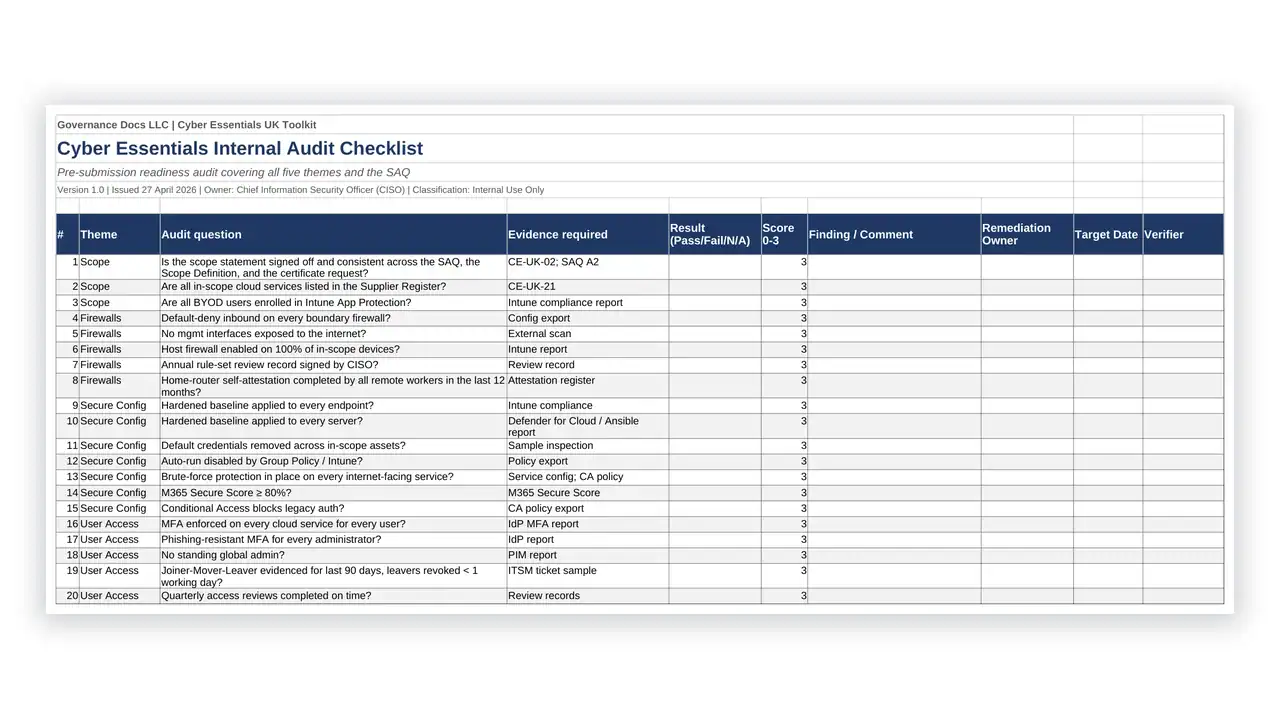Click the 'Config export' evidence cell
This screenshot has height=720, width=1280.
coord(588,319)
